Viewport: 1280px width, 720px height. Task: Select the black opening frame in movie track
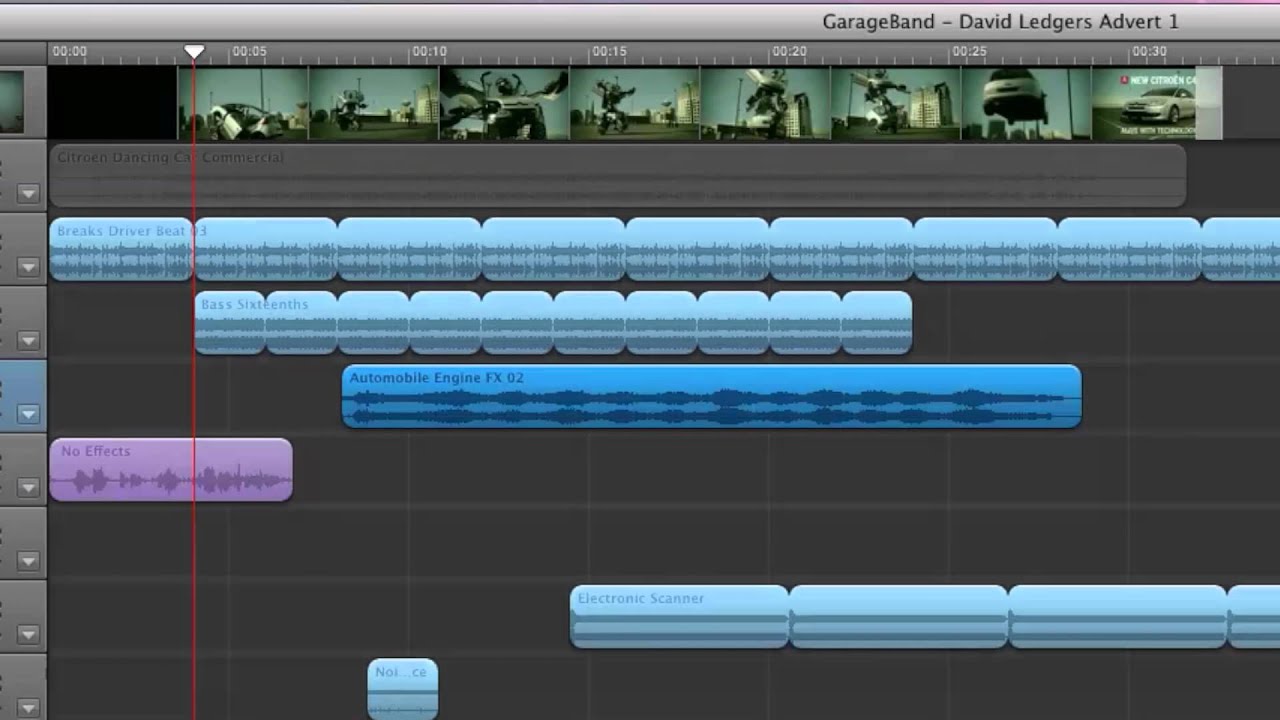coord(113,103)
